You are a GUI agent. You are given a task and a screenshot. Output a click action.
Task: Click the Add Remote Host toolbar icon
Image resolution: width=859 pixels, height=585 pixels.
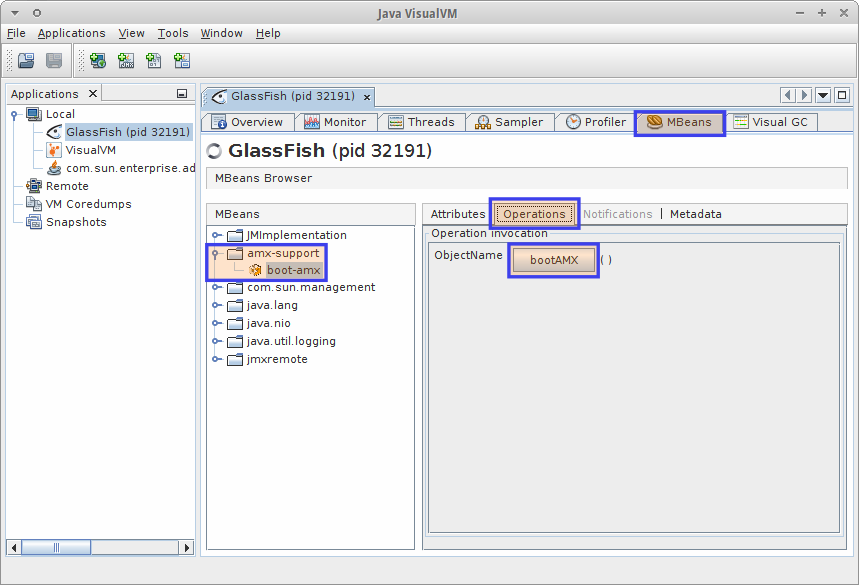(x=98, y=61)
